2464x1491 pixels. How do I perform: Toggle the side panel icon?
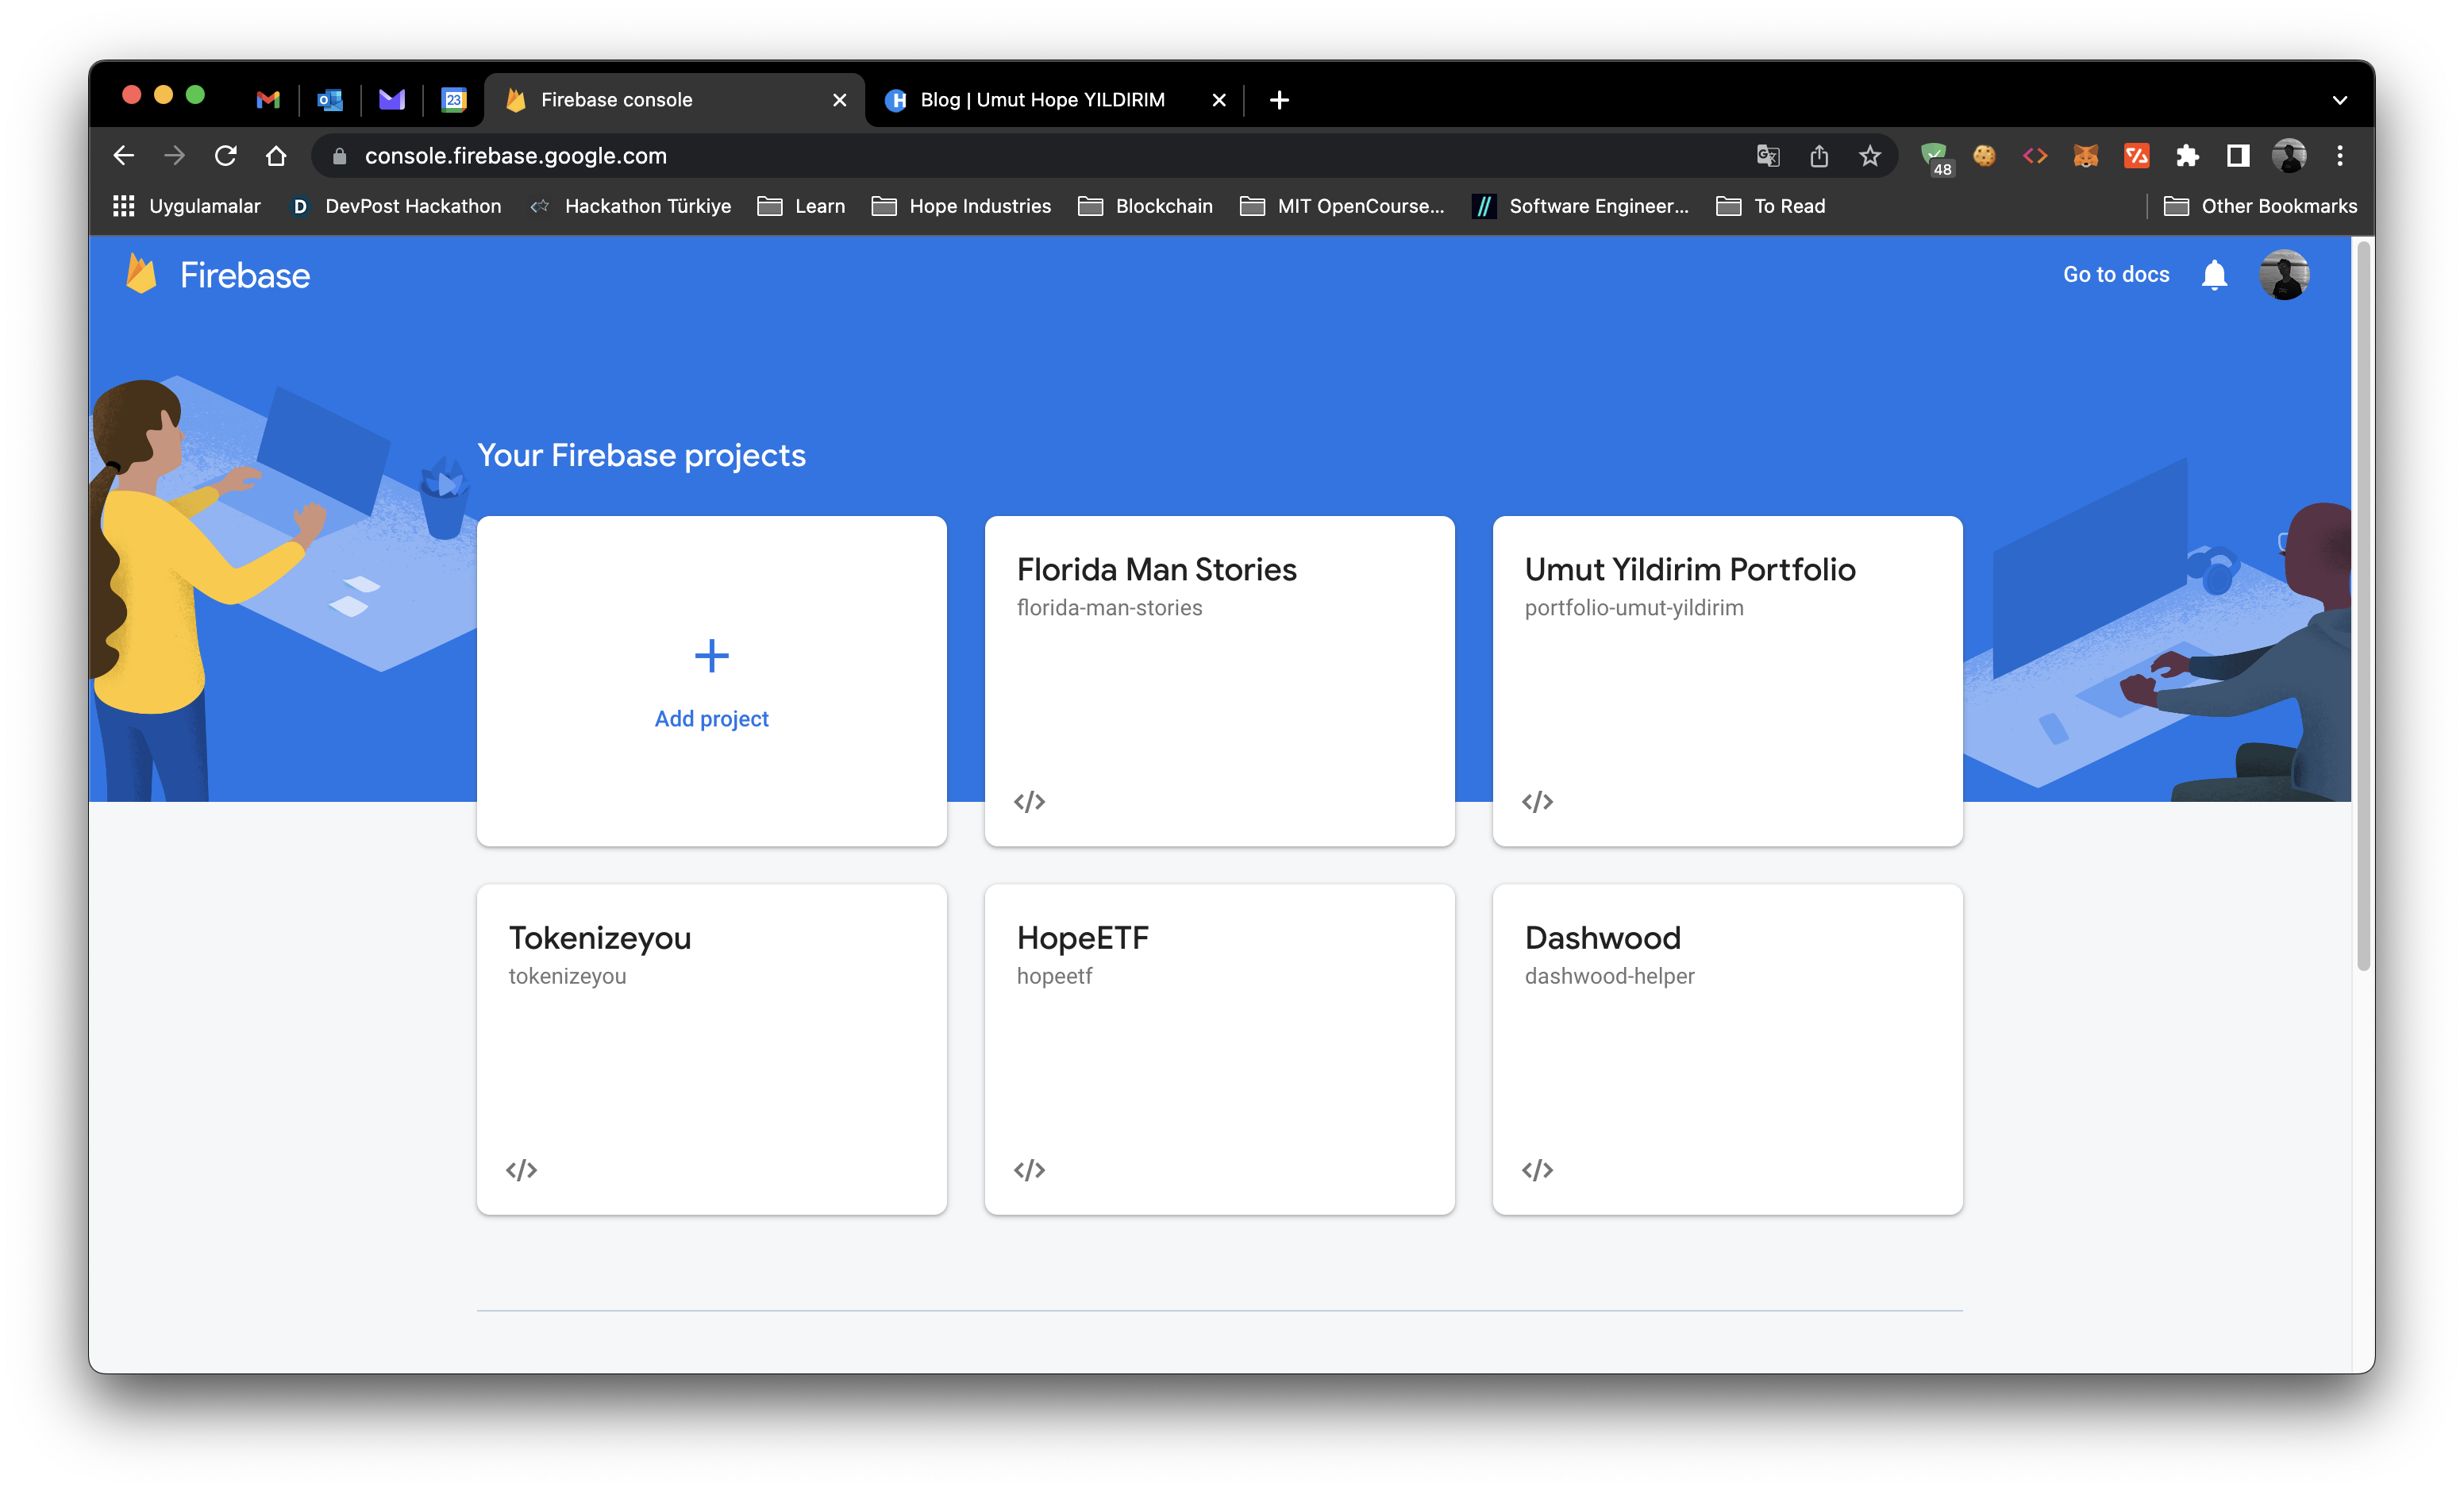pyautogui.click(x=2237, y=156)
